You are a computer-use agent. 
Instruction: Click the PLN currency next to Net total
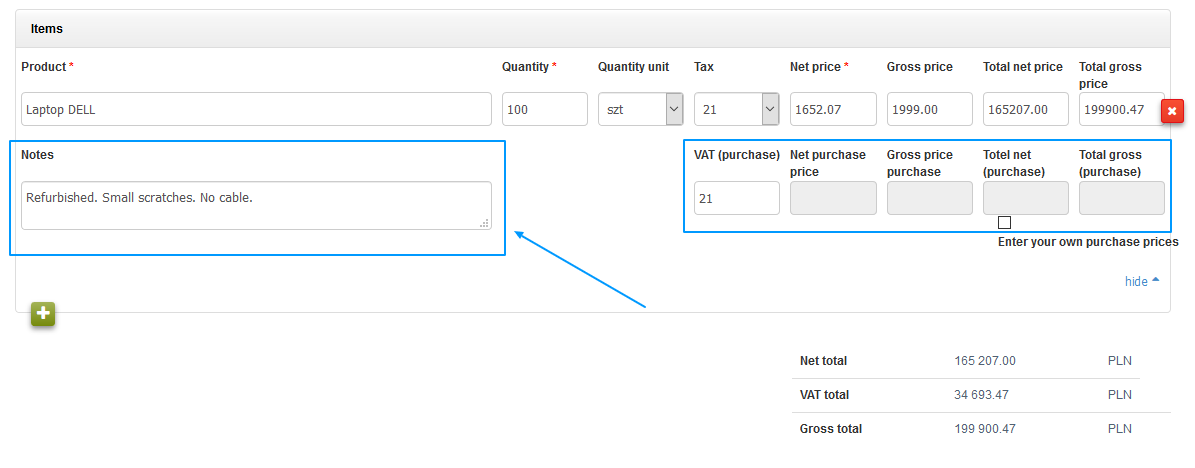[1120, 361]
